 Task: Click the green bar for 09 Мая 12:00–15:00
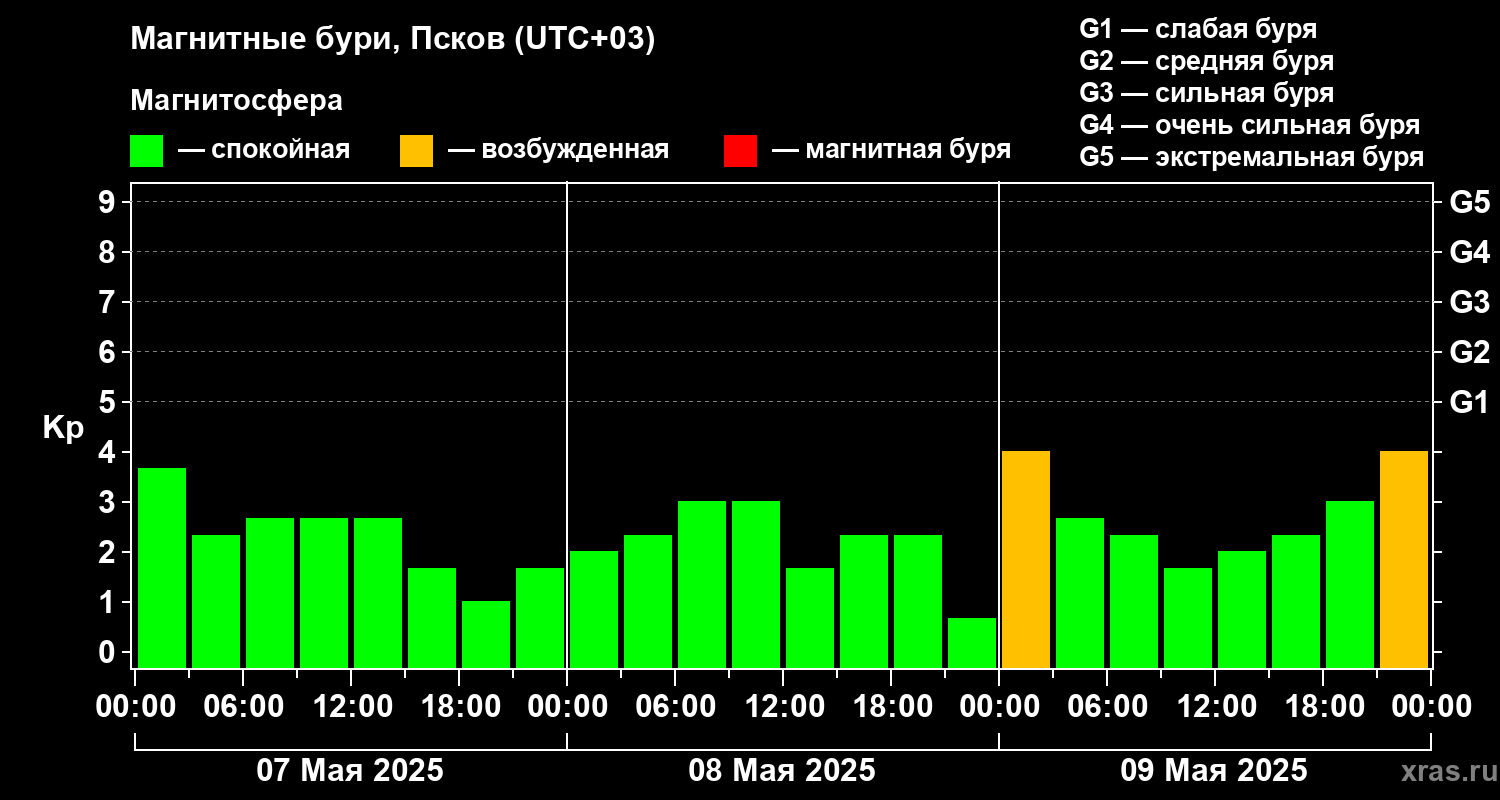pyautogui.click(x=1242, y=610)
